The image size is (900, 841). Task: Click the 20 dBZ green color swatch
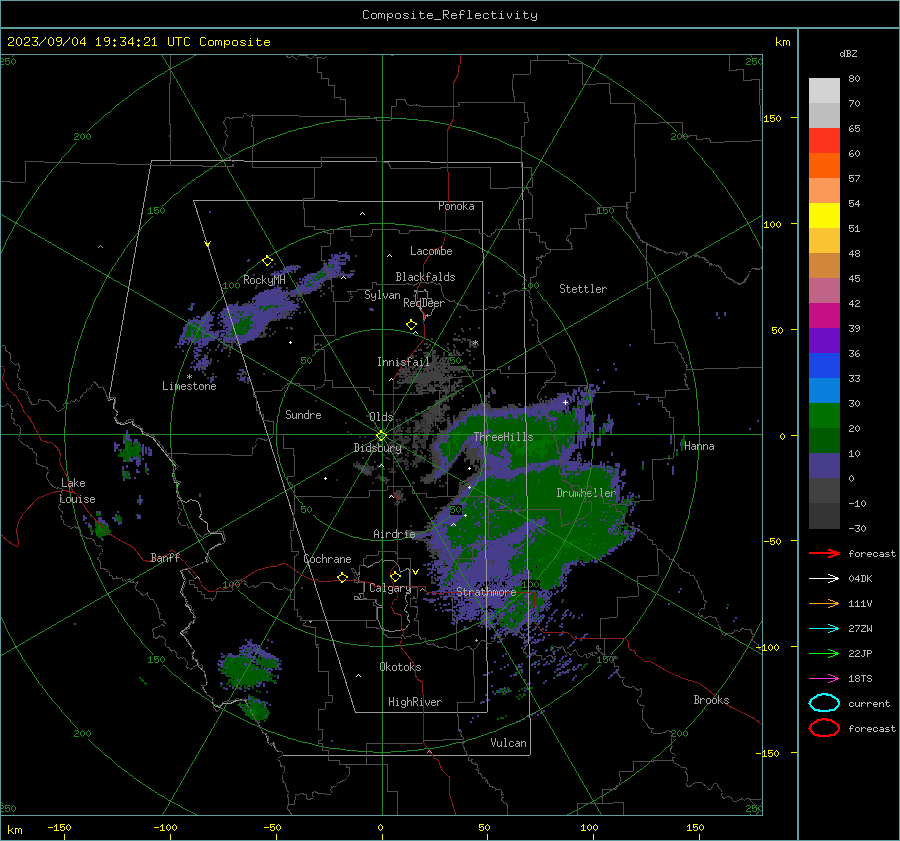(824, 415)
